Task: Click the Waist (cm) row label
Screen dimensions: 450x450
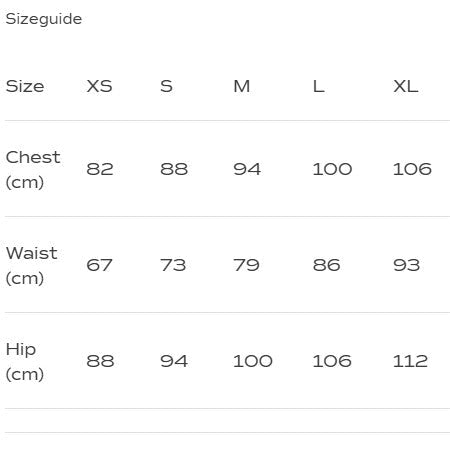Action: coord(32,265)
